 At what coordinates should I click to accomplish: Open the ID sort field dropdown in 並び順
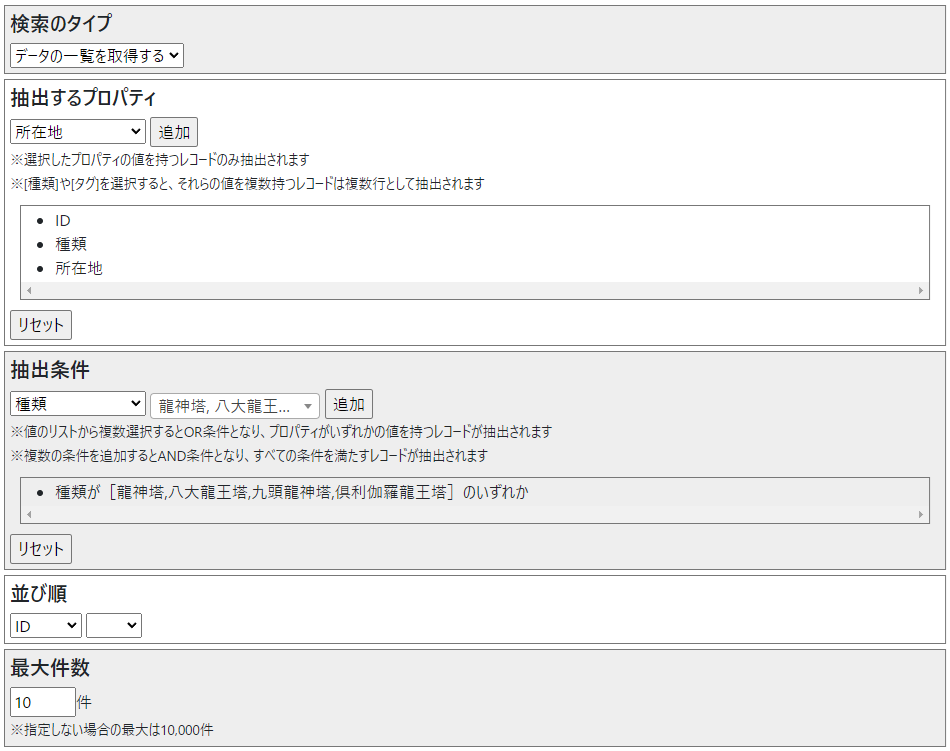[46, 626]
